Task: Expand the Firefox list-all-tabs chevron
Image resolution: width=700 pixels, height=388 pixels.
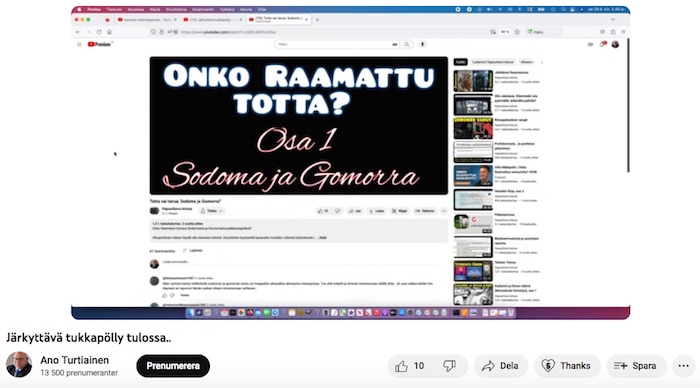Action: click(x=613, y=20)
